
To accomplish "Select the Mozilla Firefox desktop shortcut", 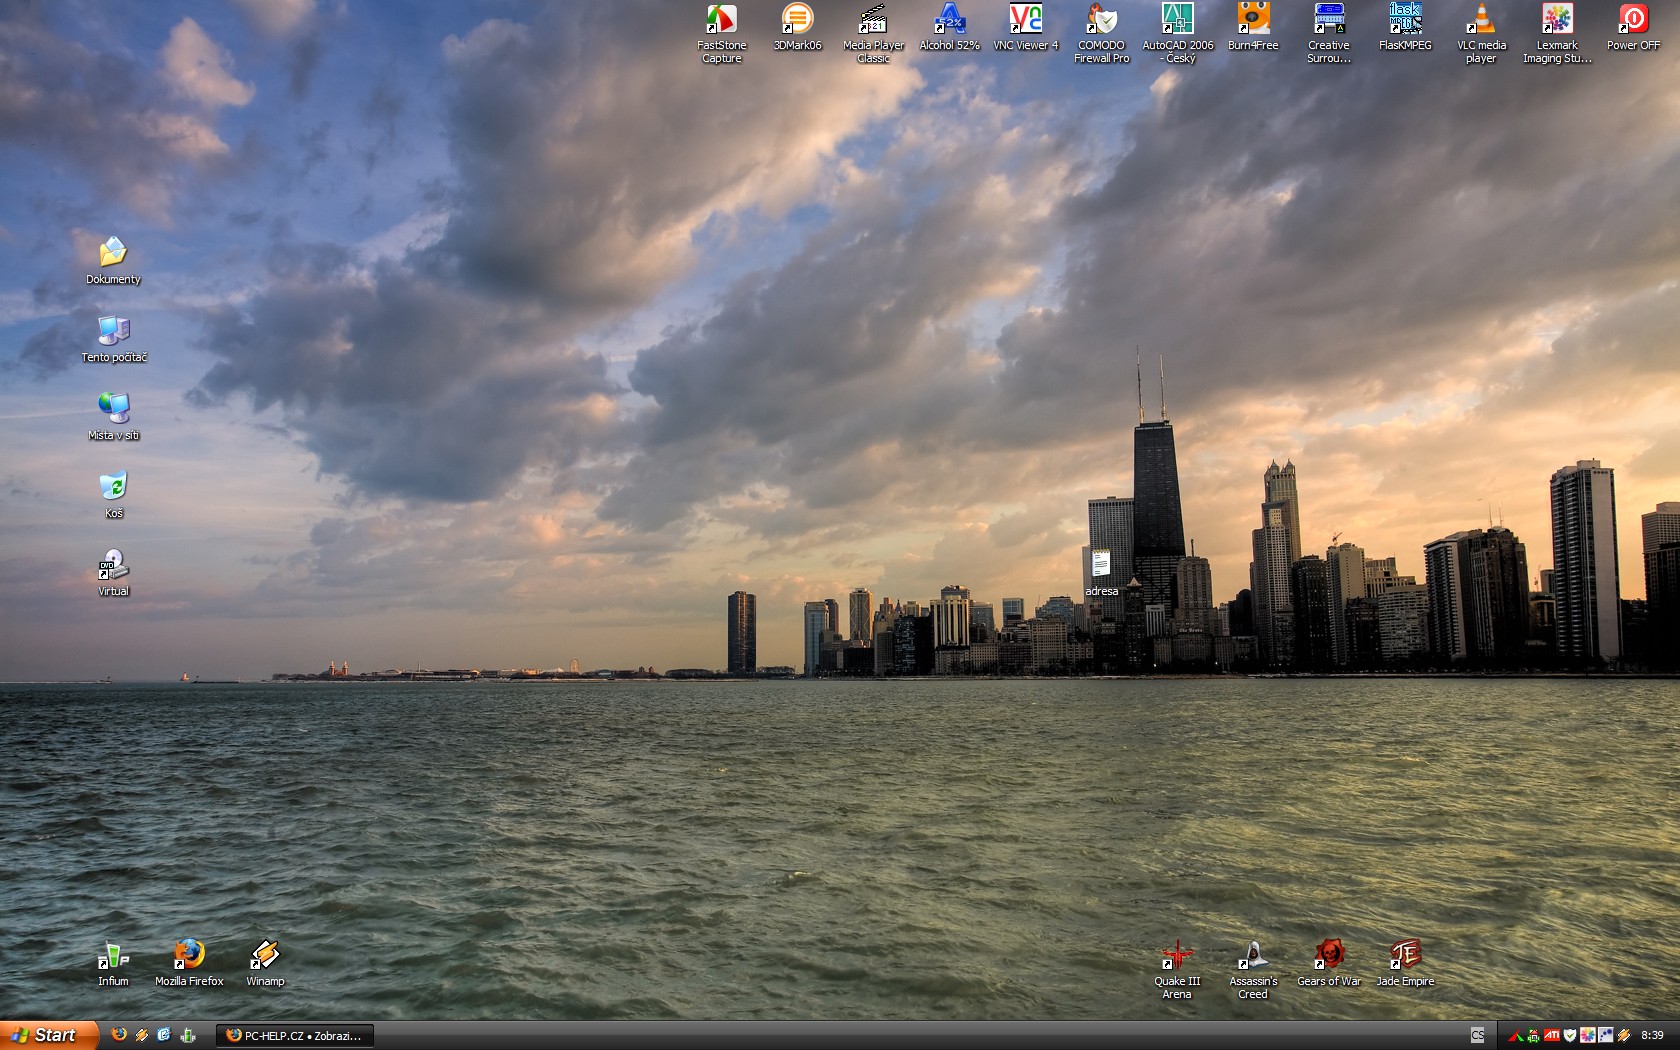I will (x=189, y=956).
